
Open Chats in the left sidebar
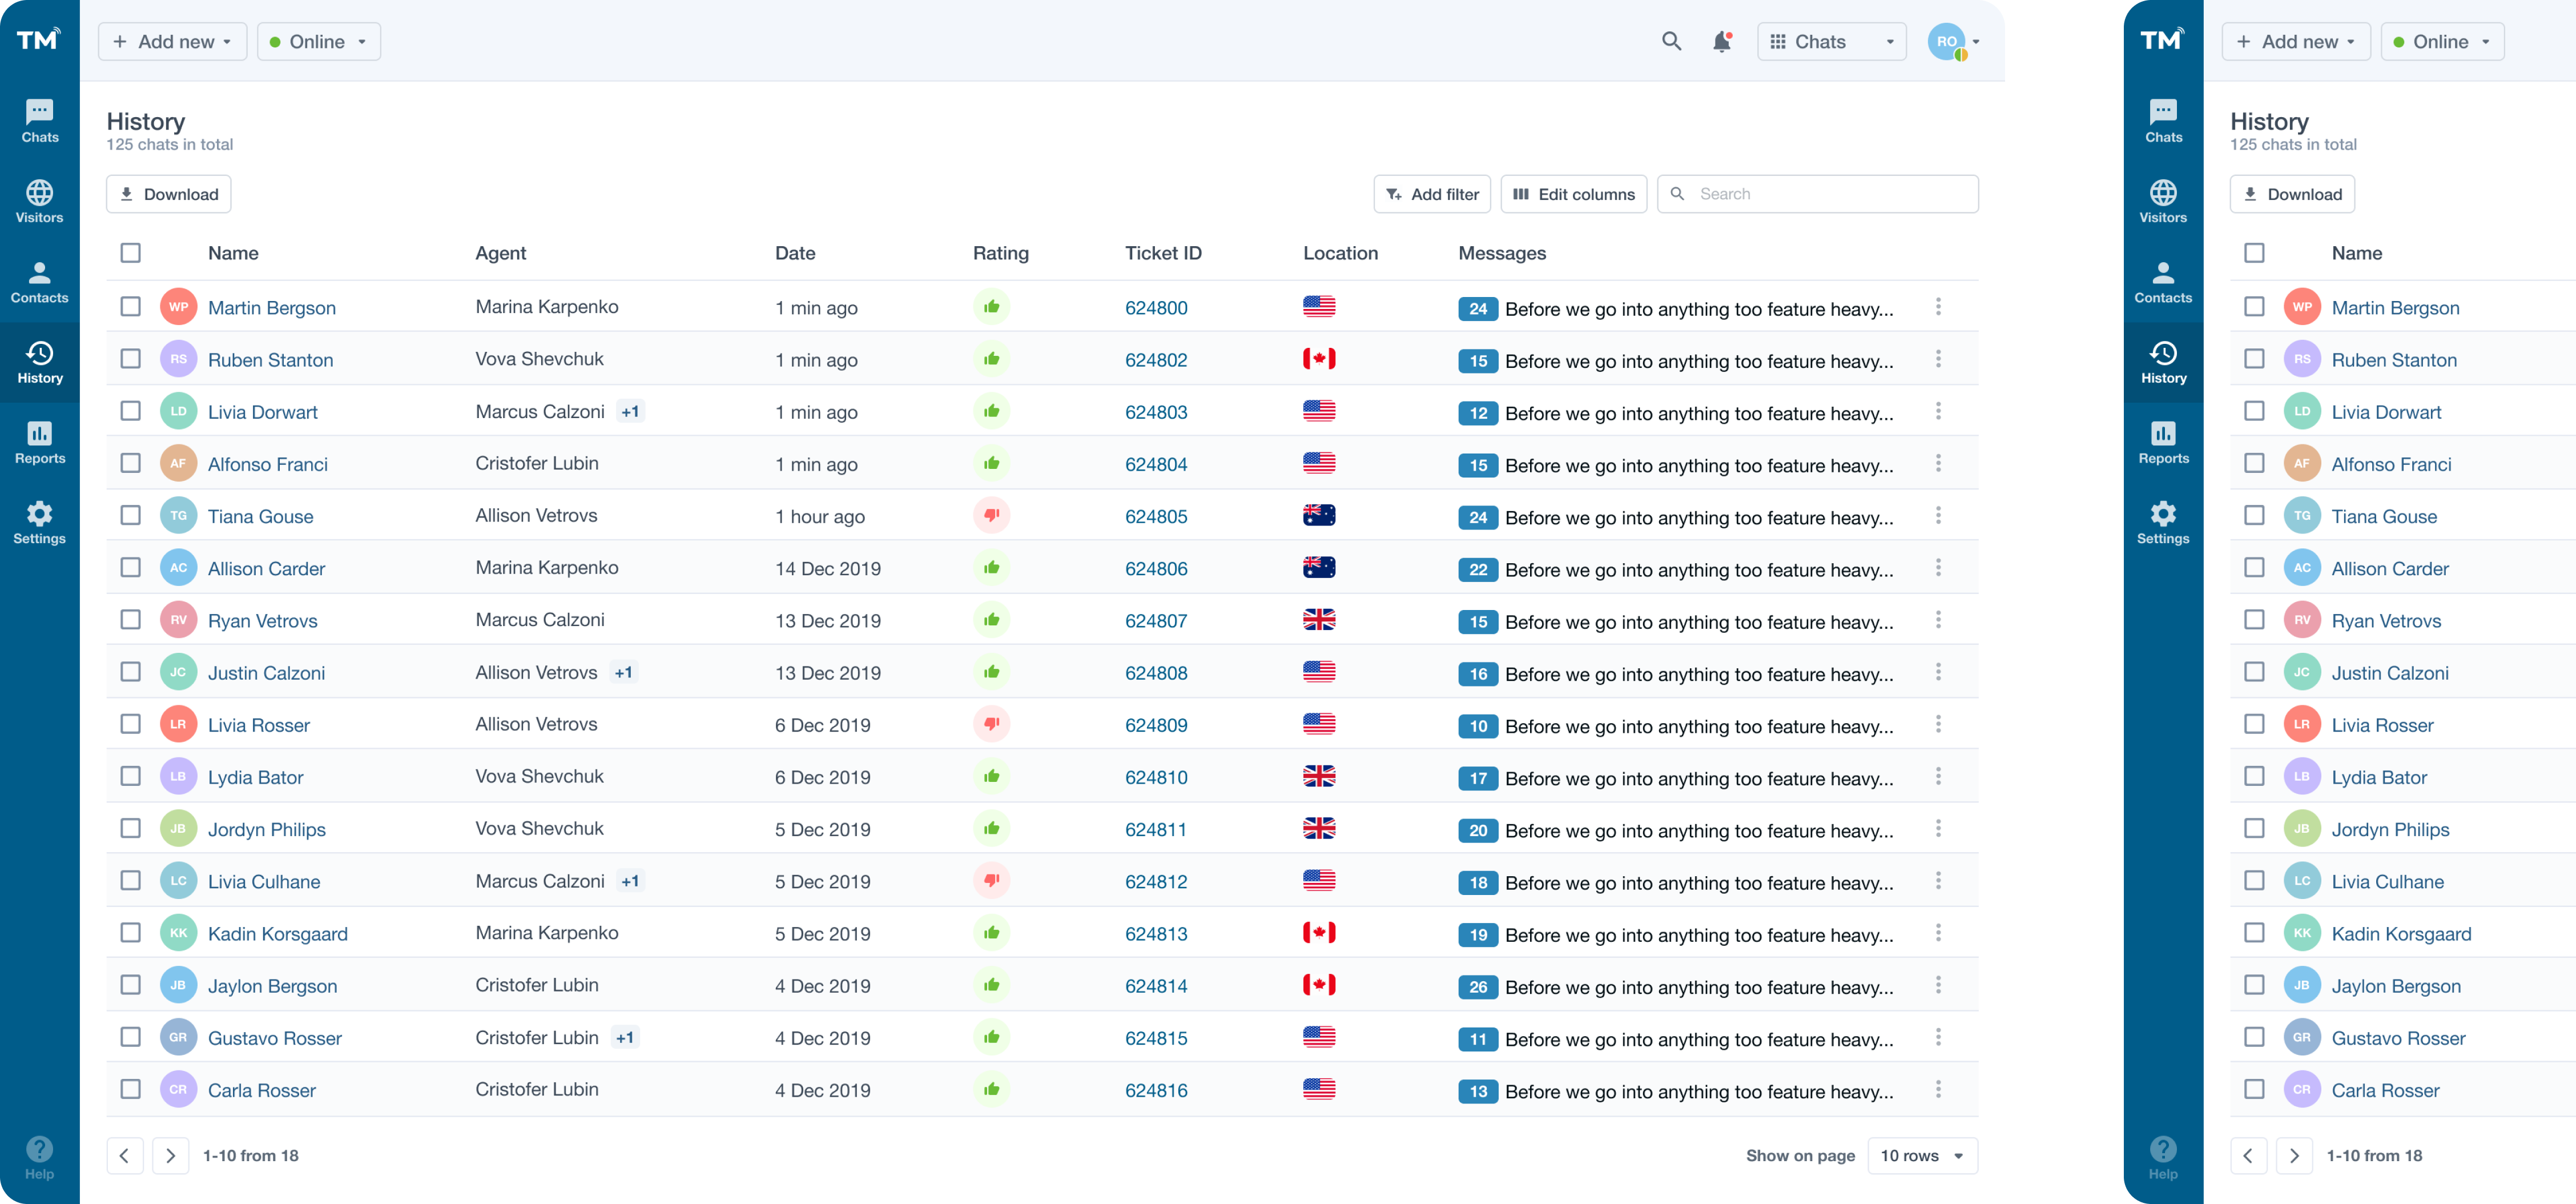pos(39,121)
